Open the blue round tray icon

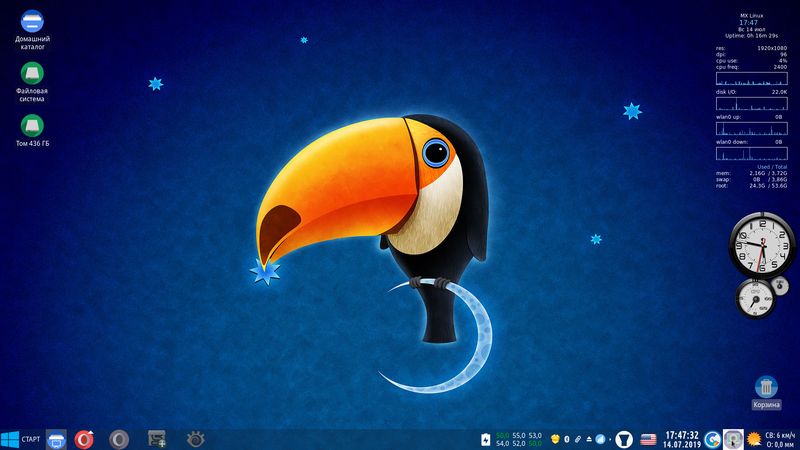[601, 439]
